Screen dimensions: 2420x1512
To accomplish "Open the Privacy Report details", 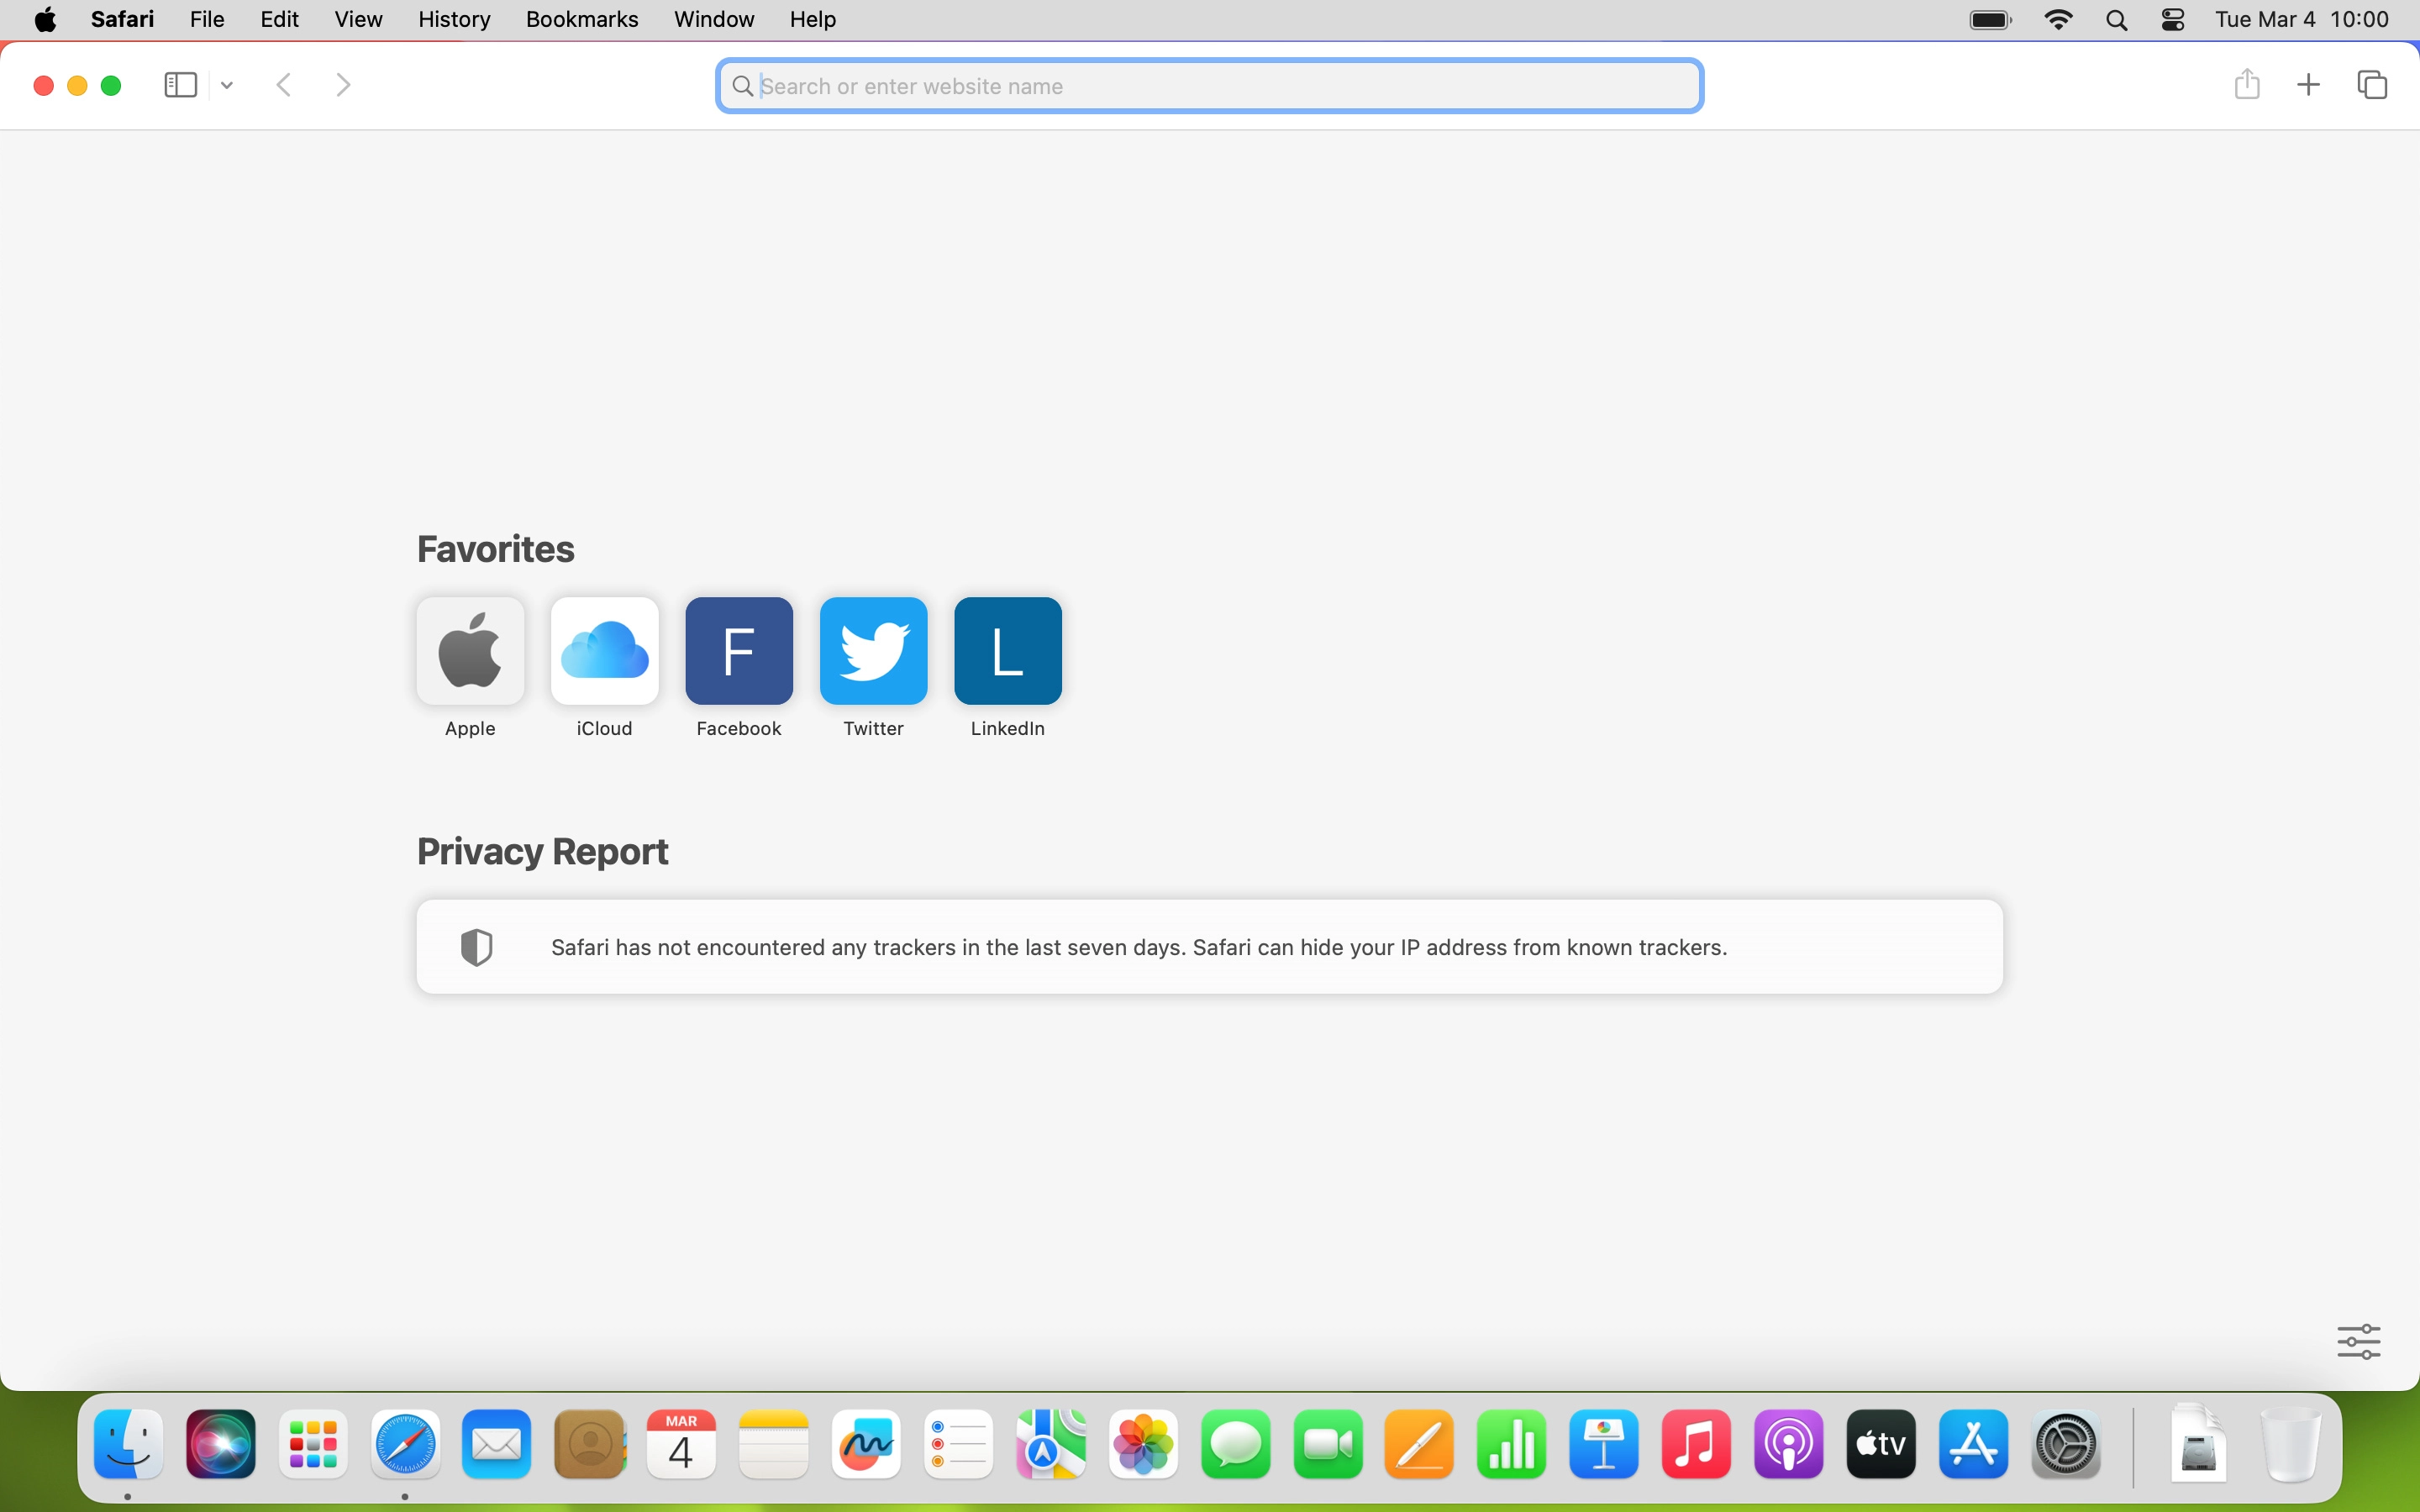I will (1139, 946).
